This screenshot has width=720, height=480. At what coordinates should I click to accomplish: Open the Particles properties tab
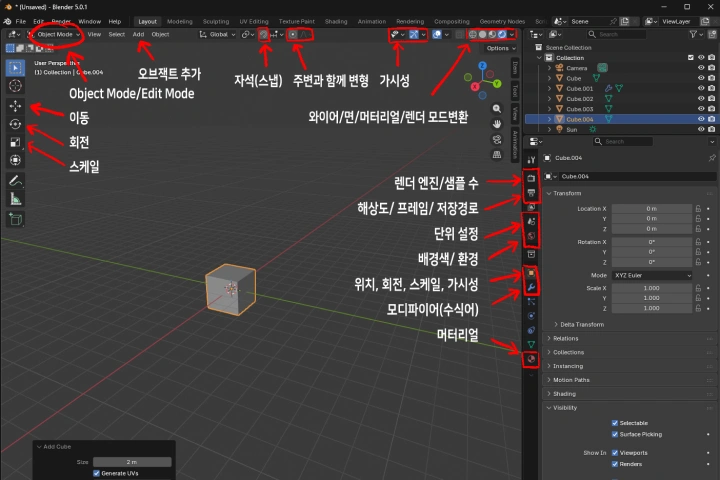[x=531, y=302]
